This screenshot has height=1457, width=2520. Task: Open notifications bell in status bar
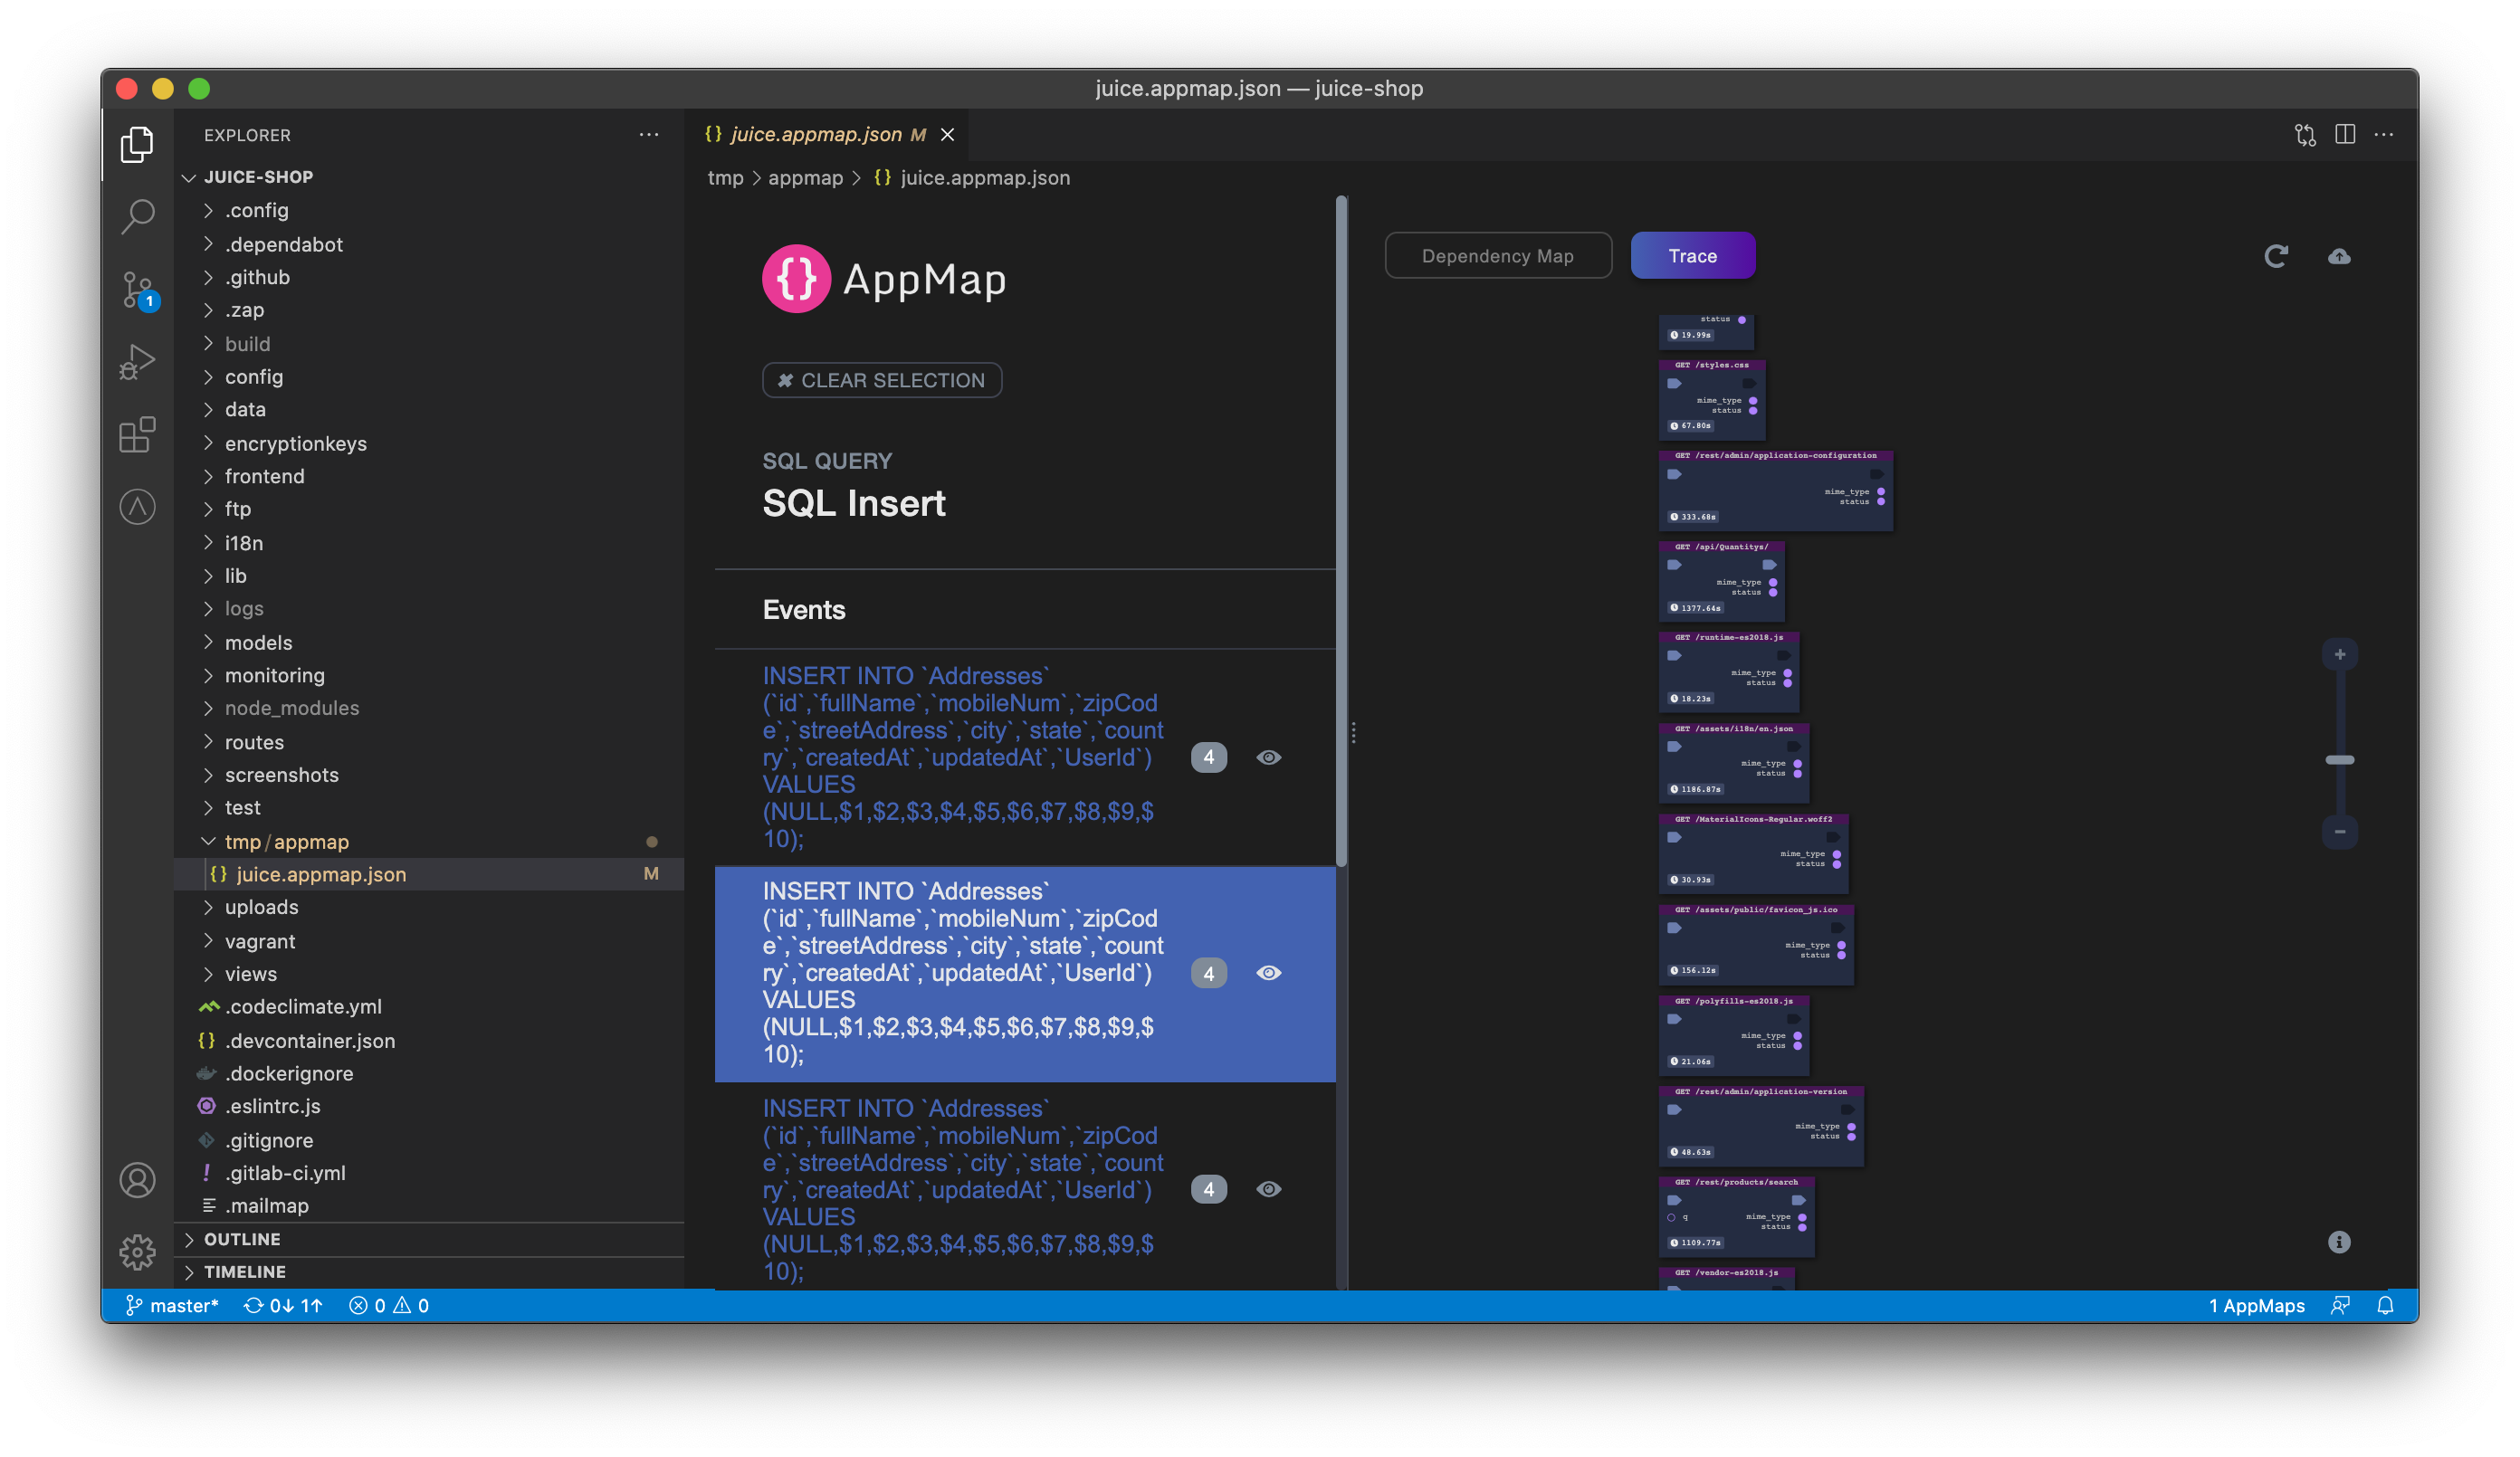point(2385,1305)
